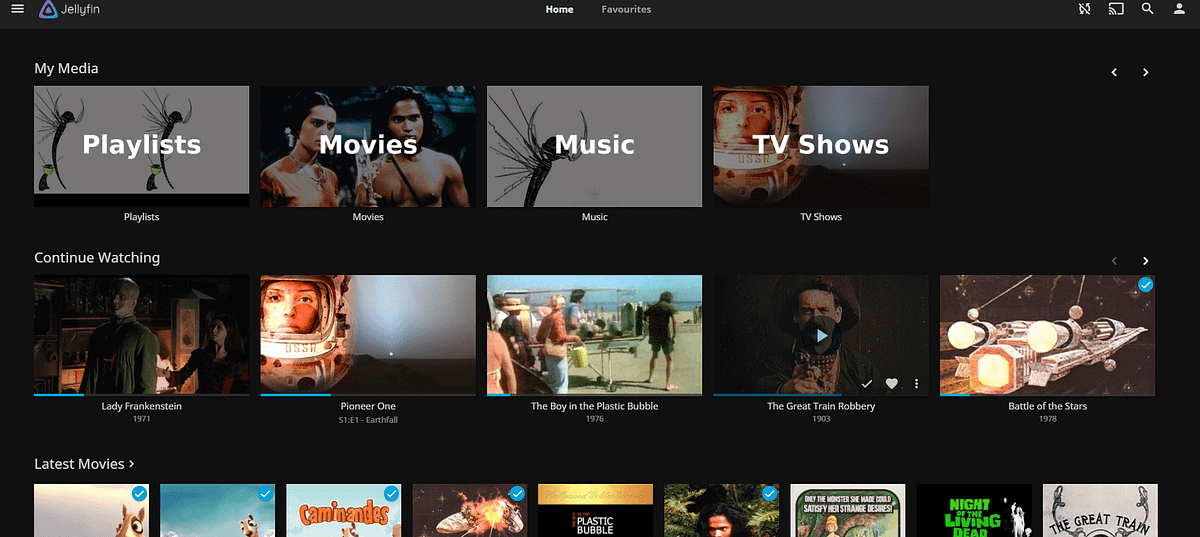Play The Great Train Robbery via play icon
This screenshot has width=1200, height=537.
coord(821,336)
